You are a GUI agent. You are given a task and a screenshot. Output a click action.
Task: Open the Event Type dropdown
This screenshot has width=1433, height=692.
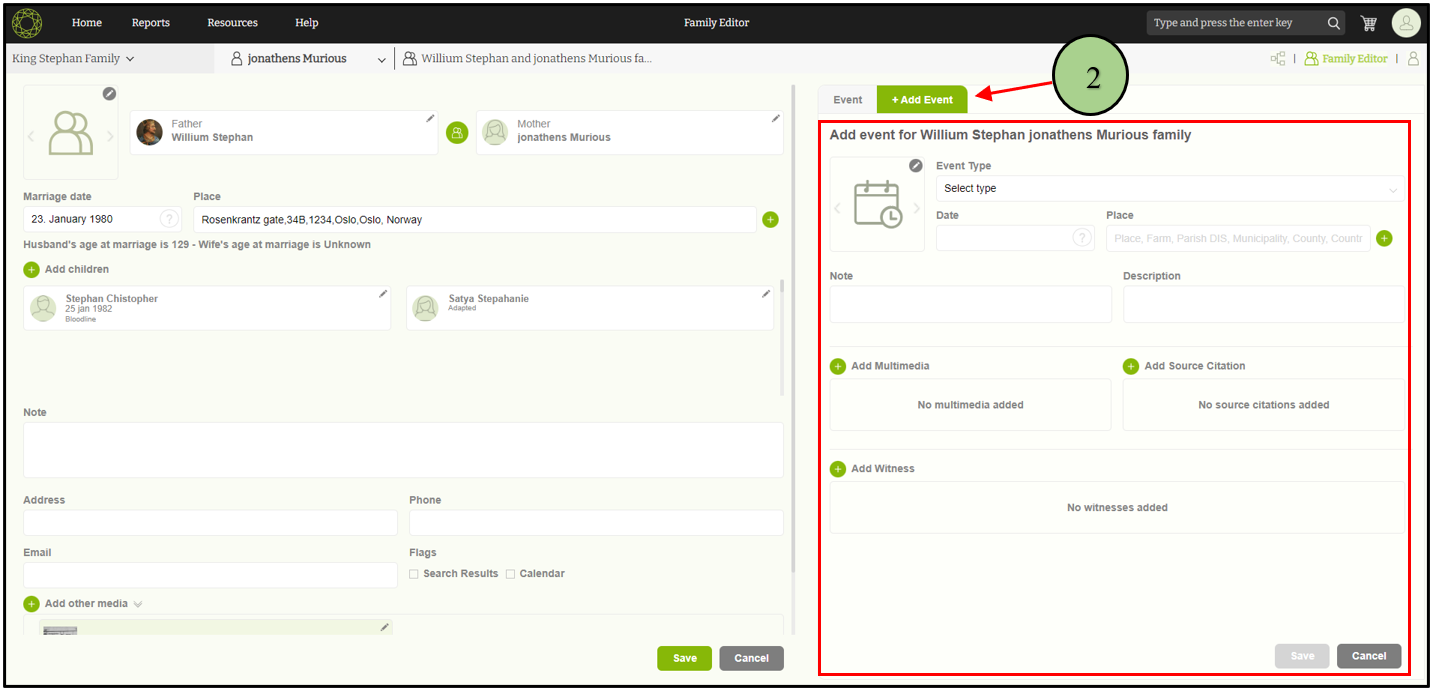click(x=1168, y=188)
